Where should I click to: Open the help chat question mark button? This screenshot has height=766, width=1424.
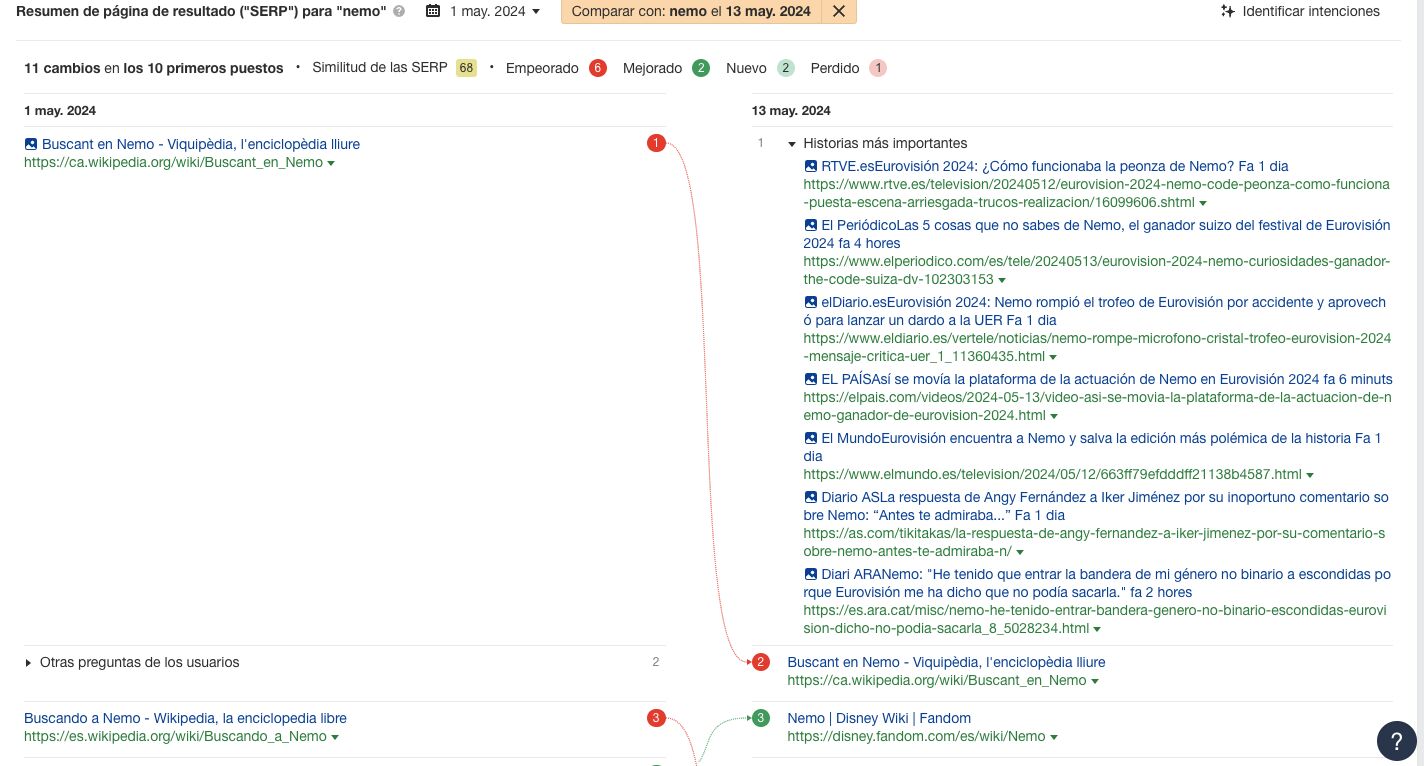(x=1396, y=741)
